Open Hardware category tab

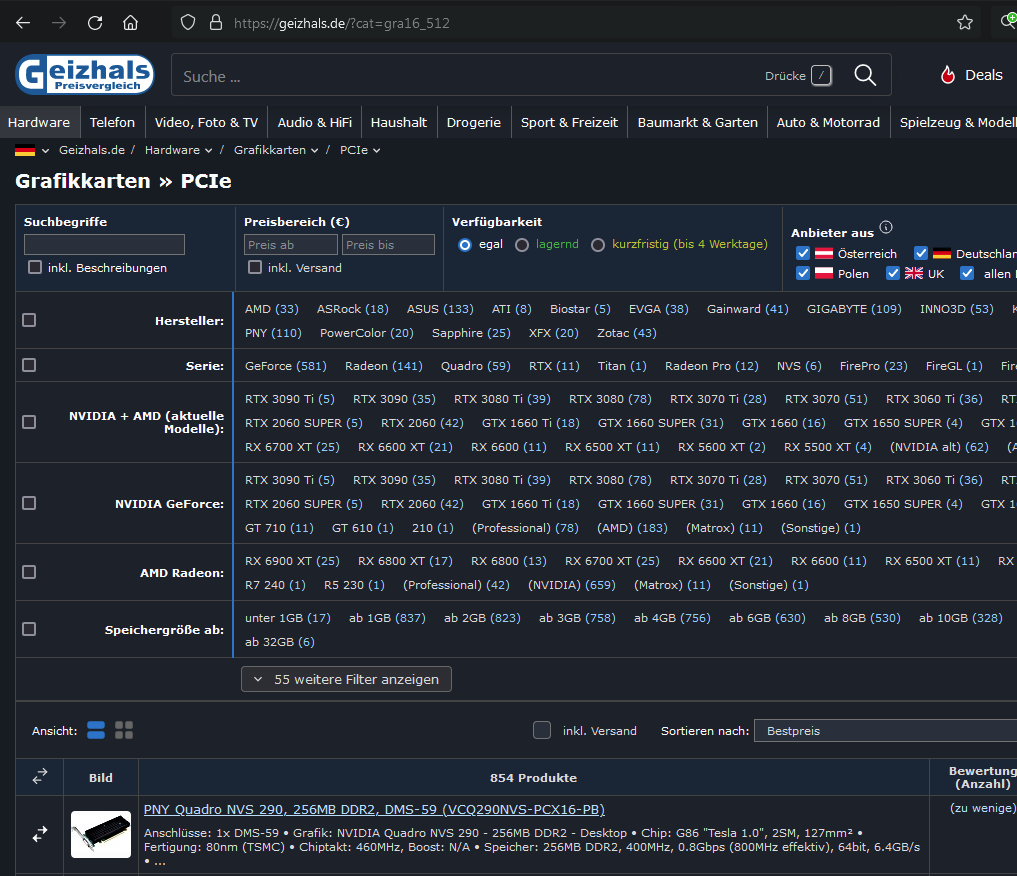point(39,123)
